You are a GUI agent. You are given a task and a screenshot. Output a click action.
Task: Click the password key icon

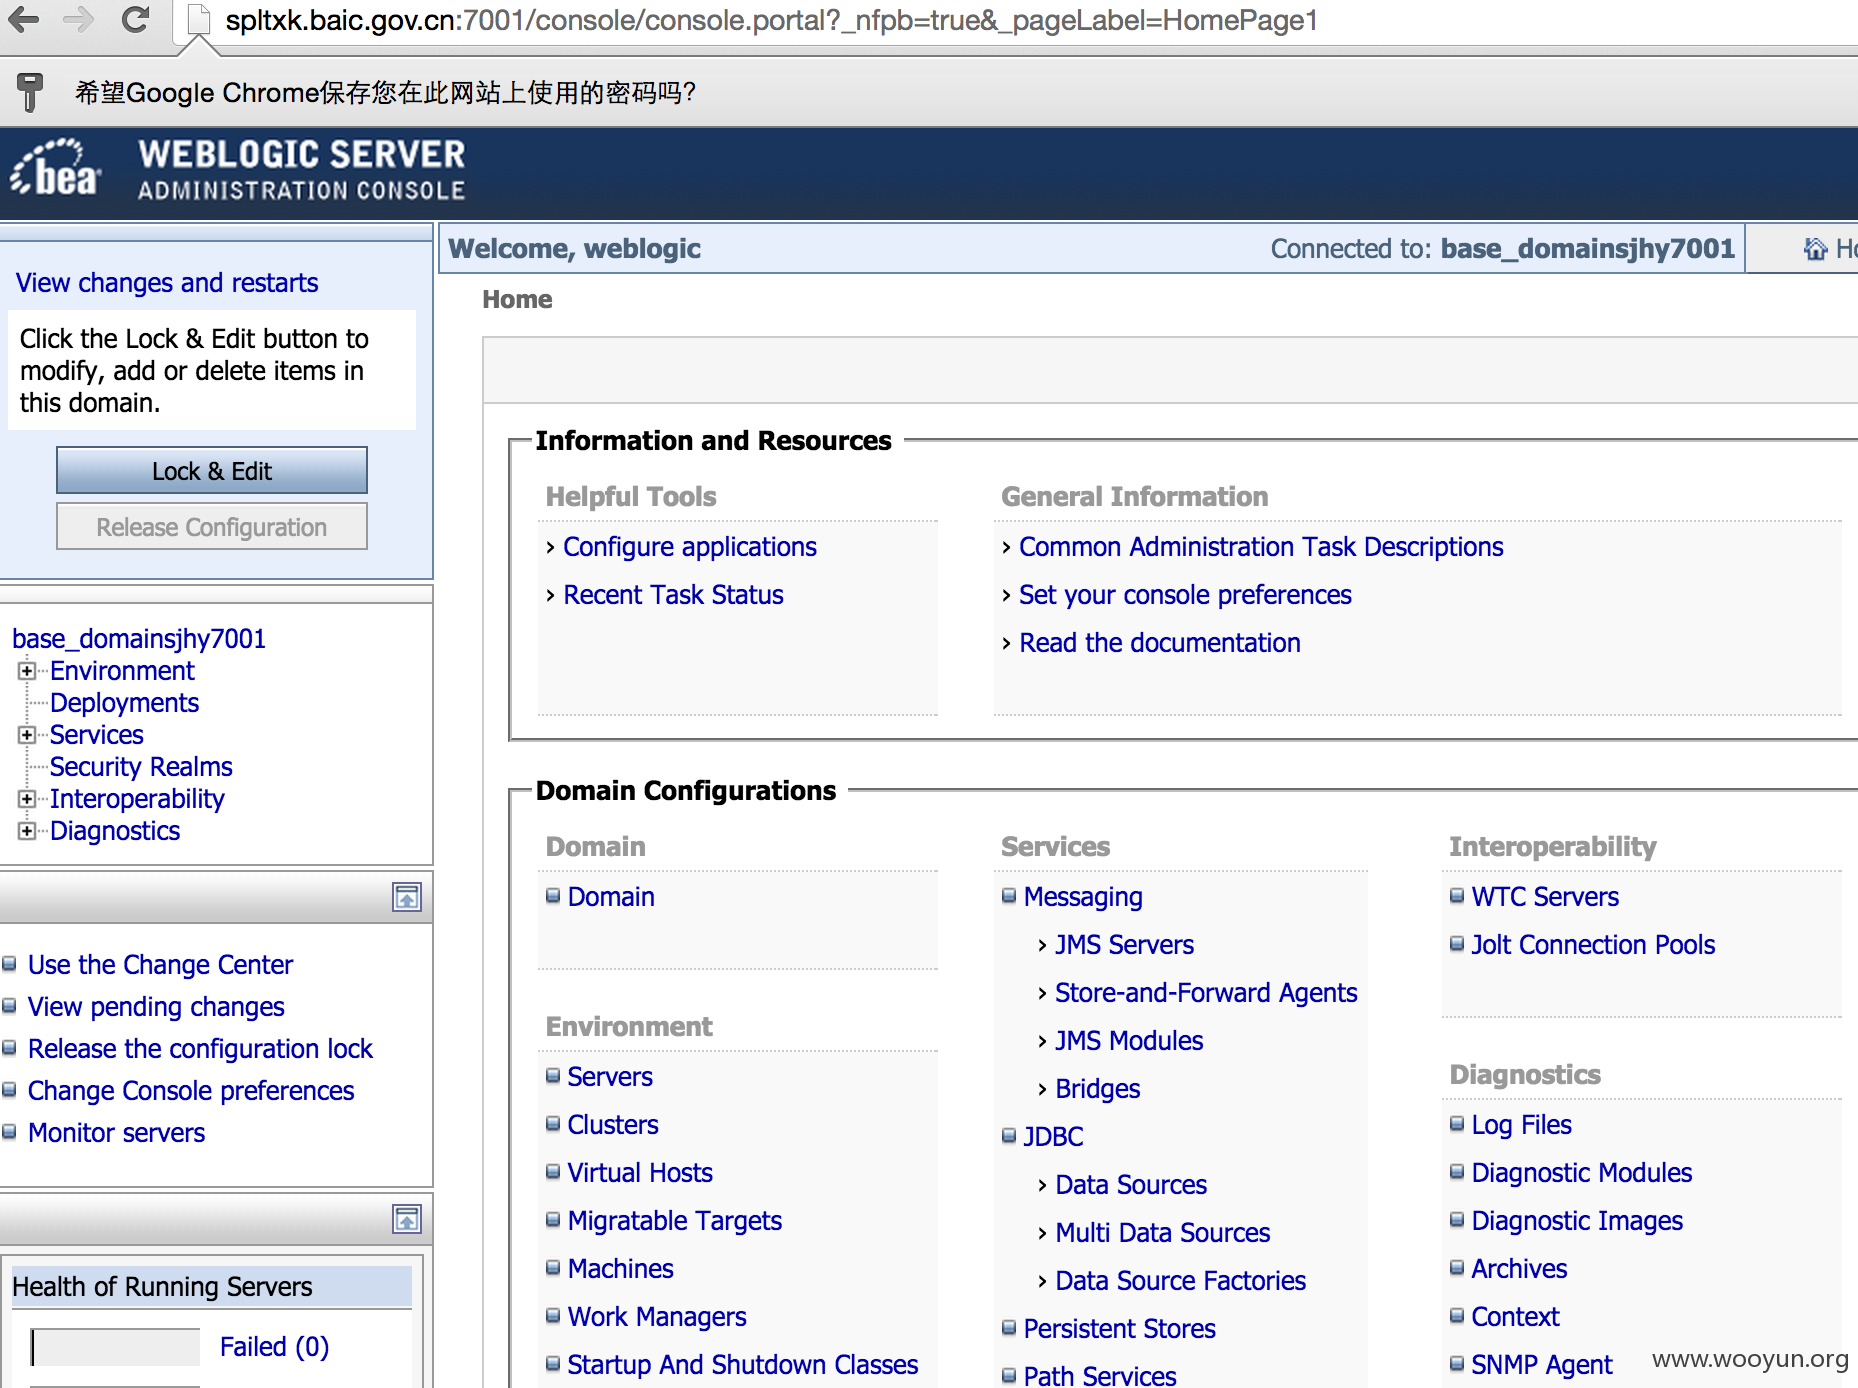point(30,92)
